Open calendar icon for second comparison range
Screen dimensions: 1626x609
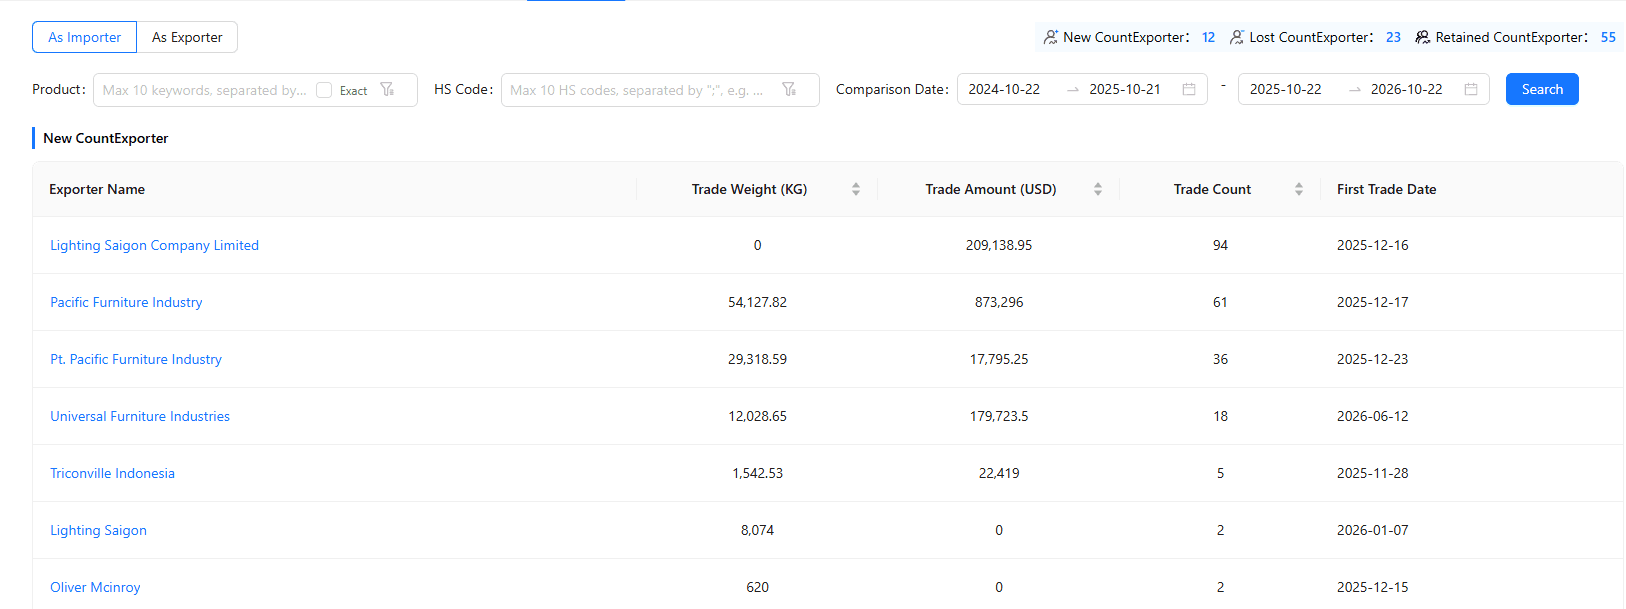[1471, 89]
